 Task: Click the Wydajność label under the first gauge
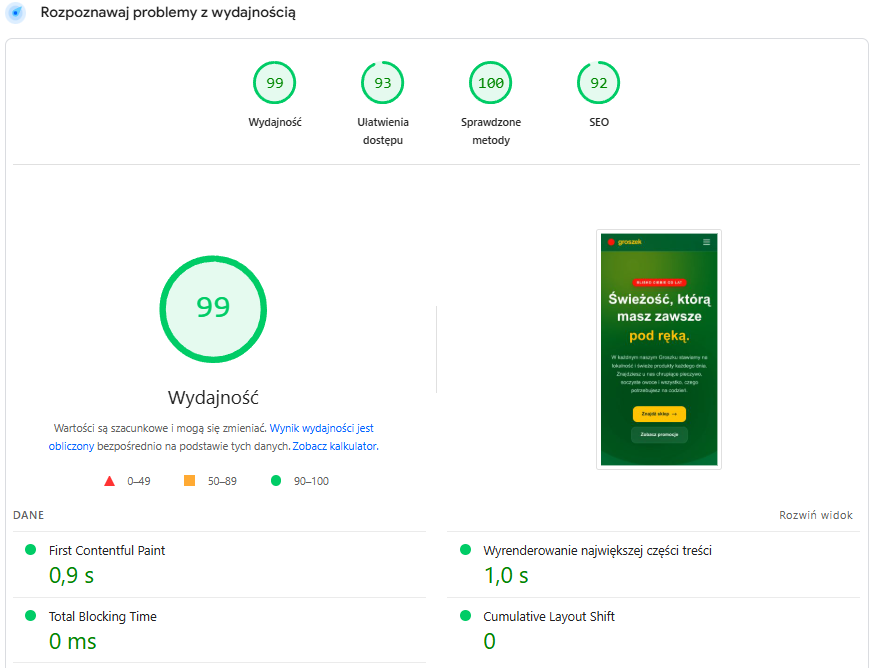(275, 122)
